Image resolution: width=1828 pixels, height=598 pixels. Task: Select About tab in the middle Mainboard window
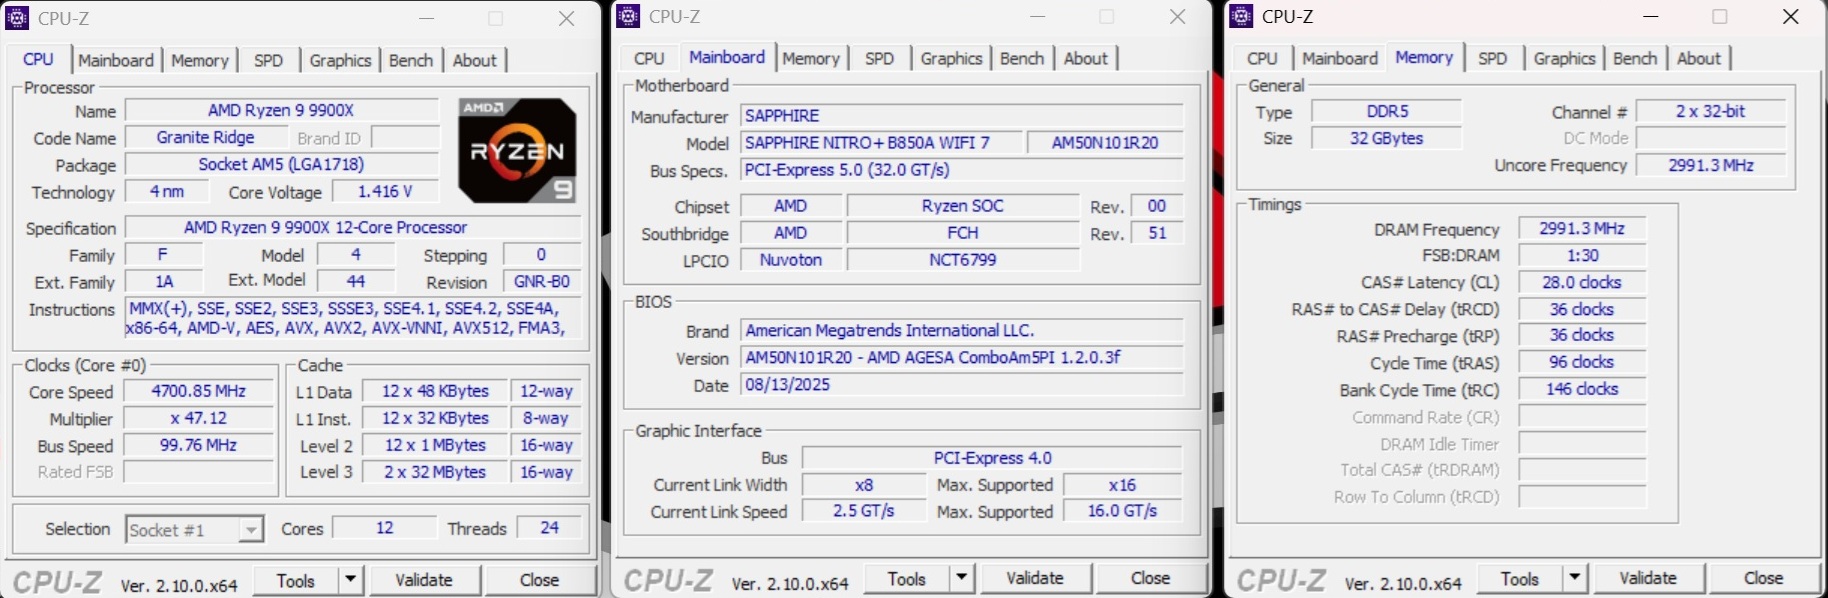tap(1085, 58)
